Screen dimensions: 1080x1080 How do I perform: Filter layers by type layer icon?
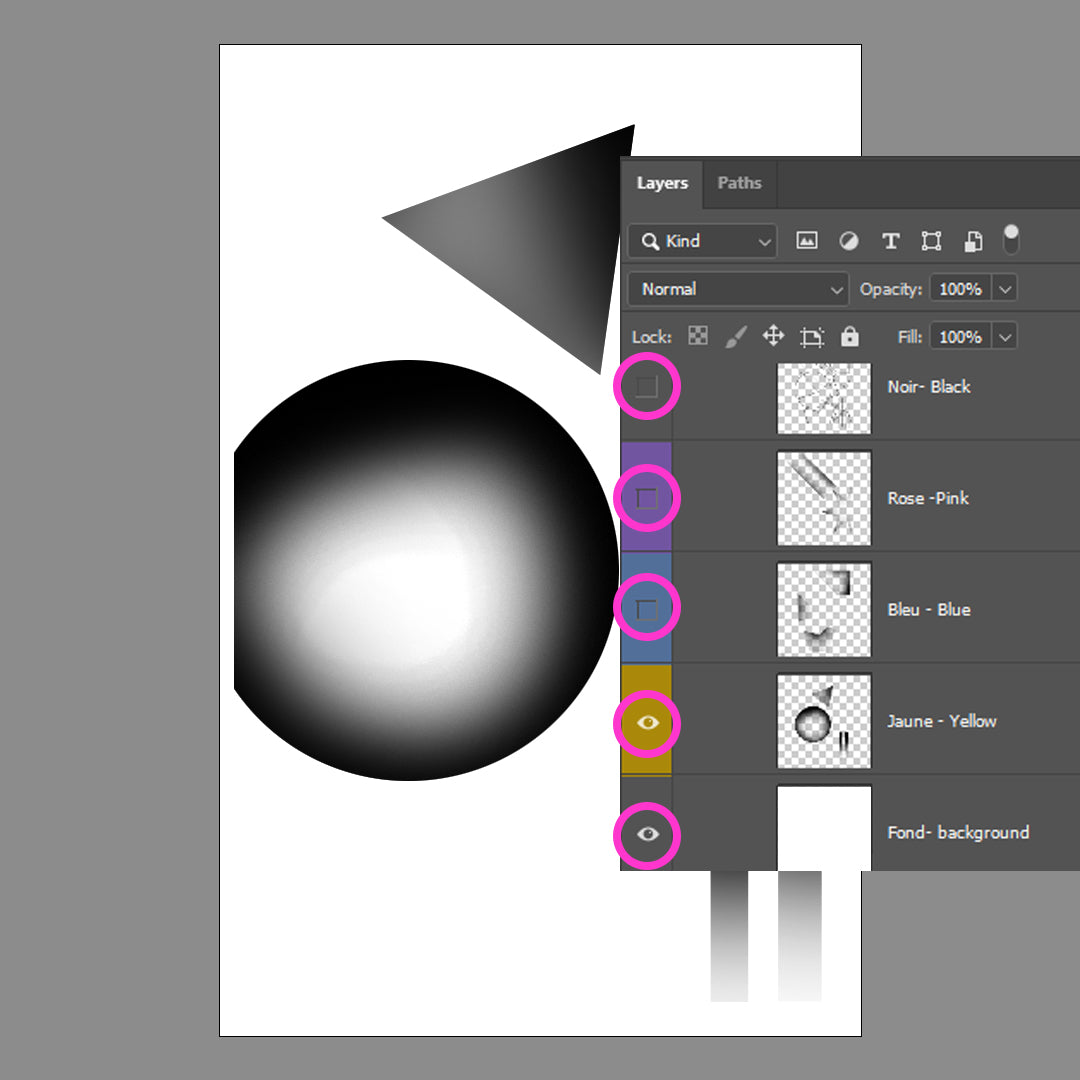pyautogui.click(x=890, y=241)
